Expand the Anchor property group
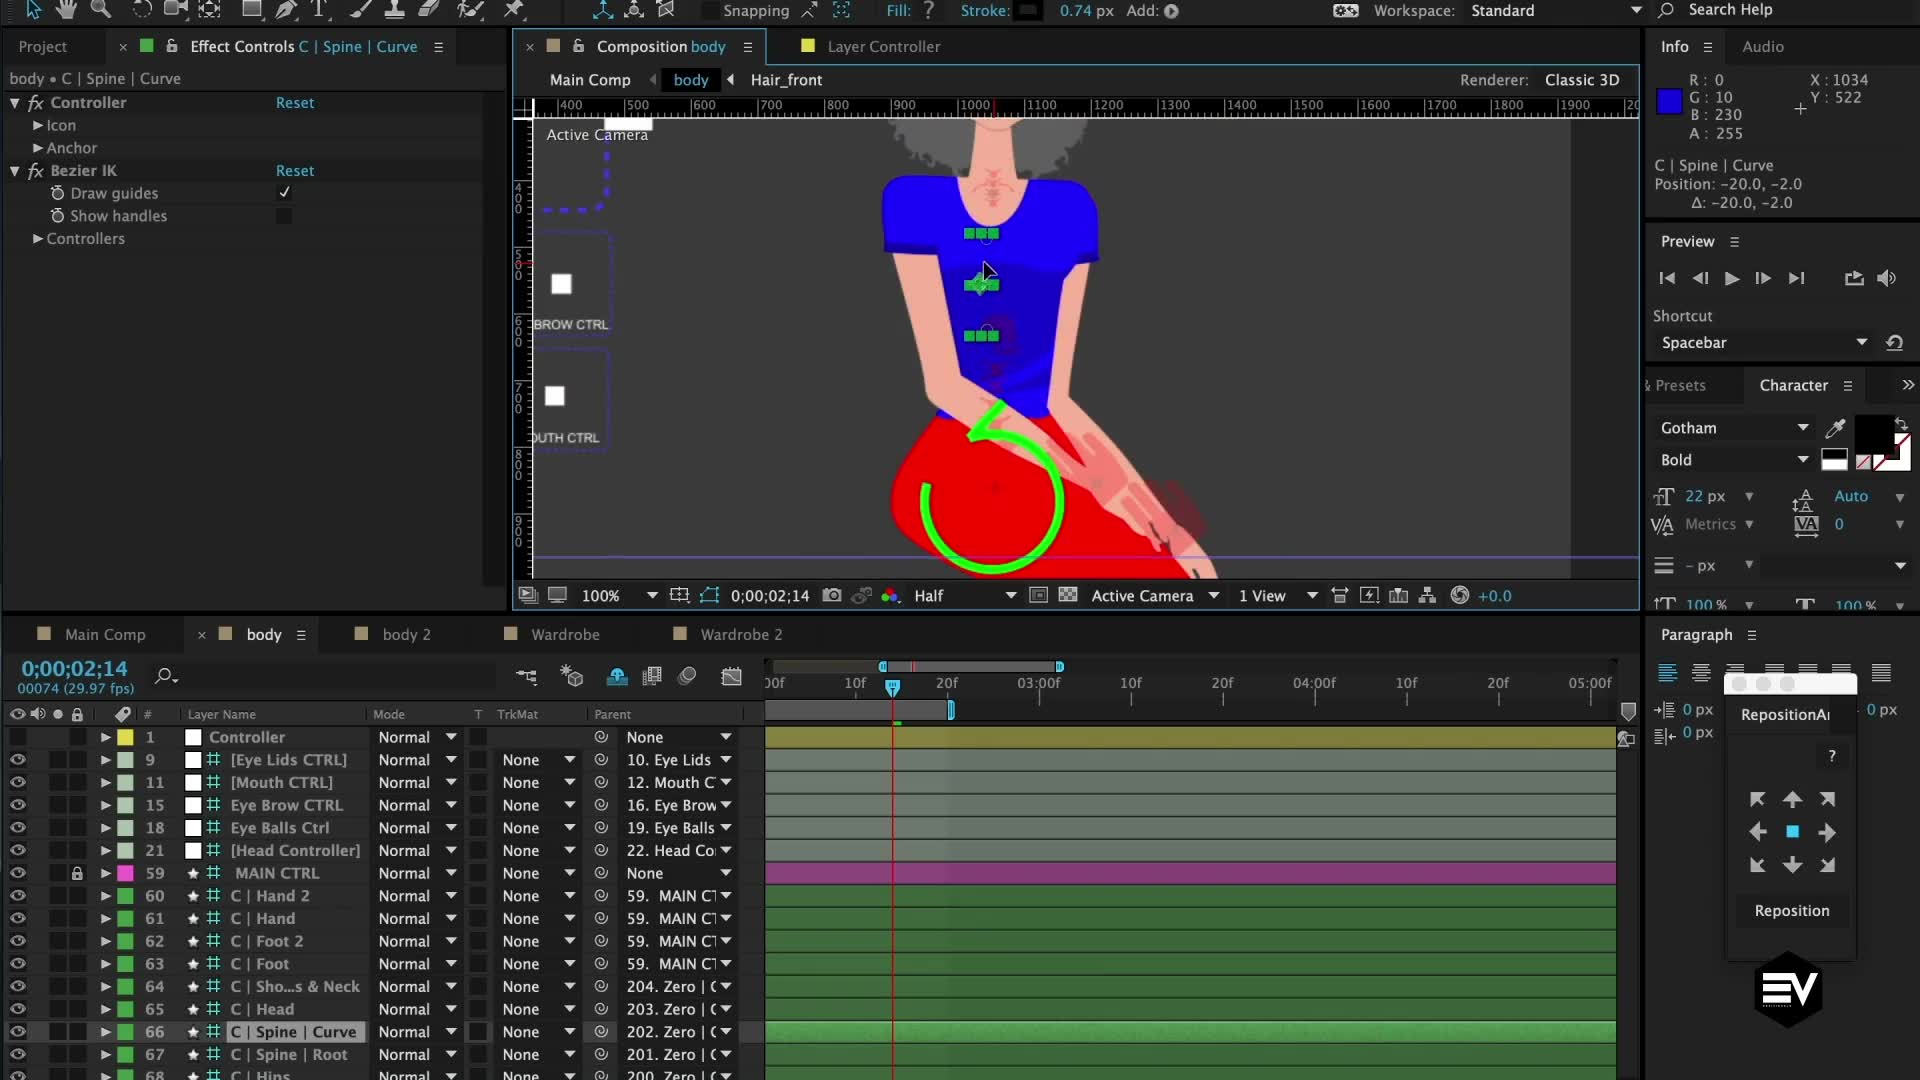Viewport: 1920px width, 1080px height. [38, 148]
